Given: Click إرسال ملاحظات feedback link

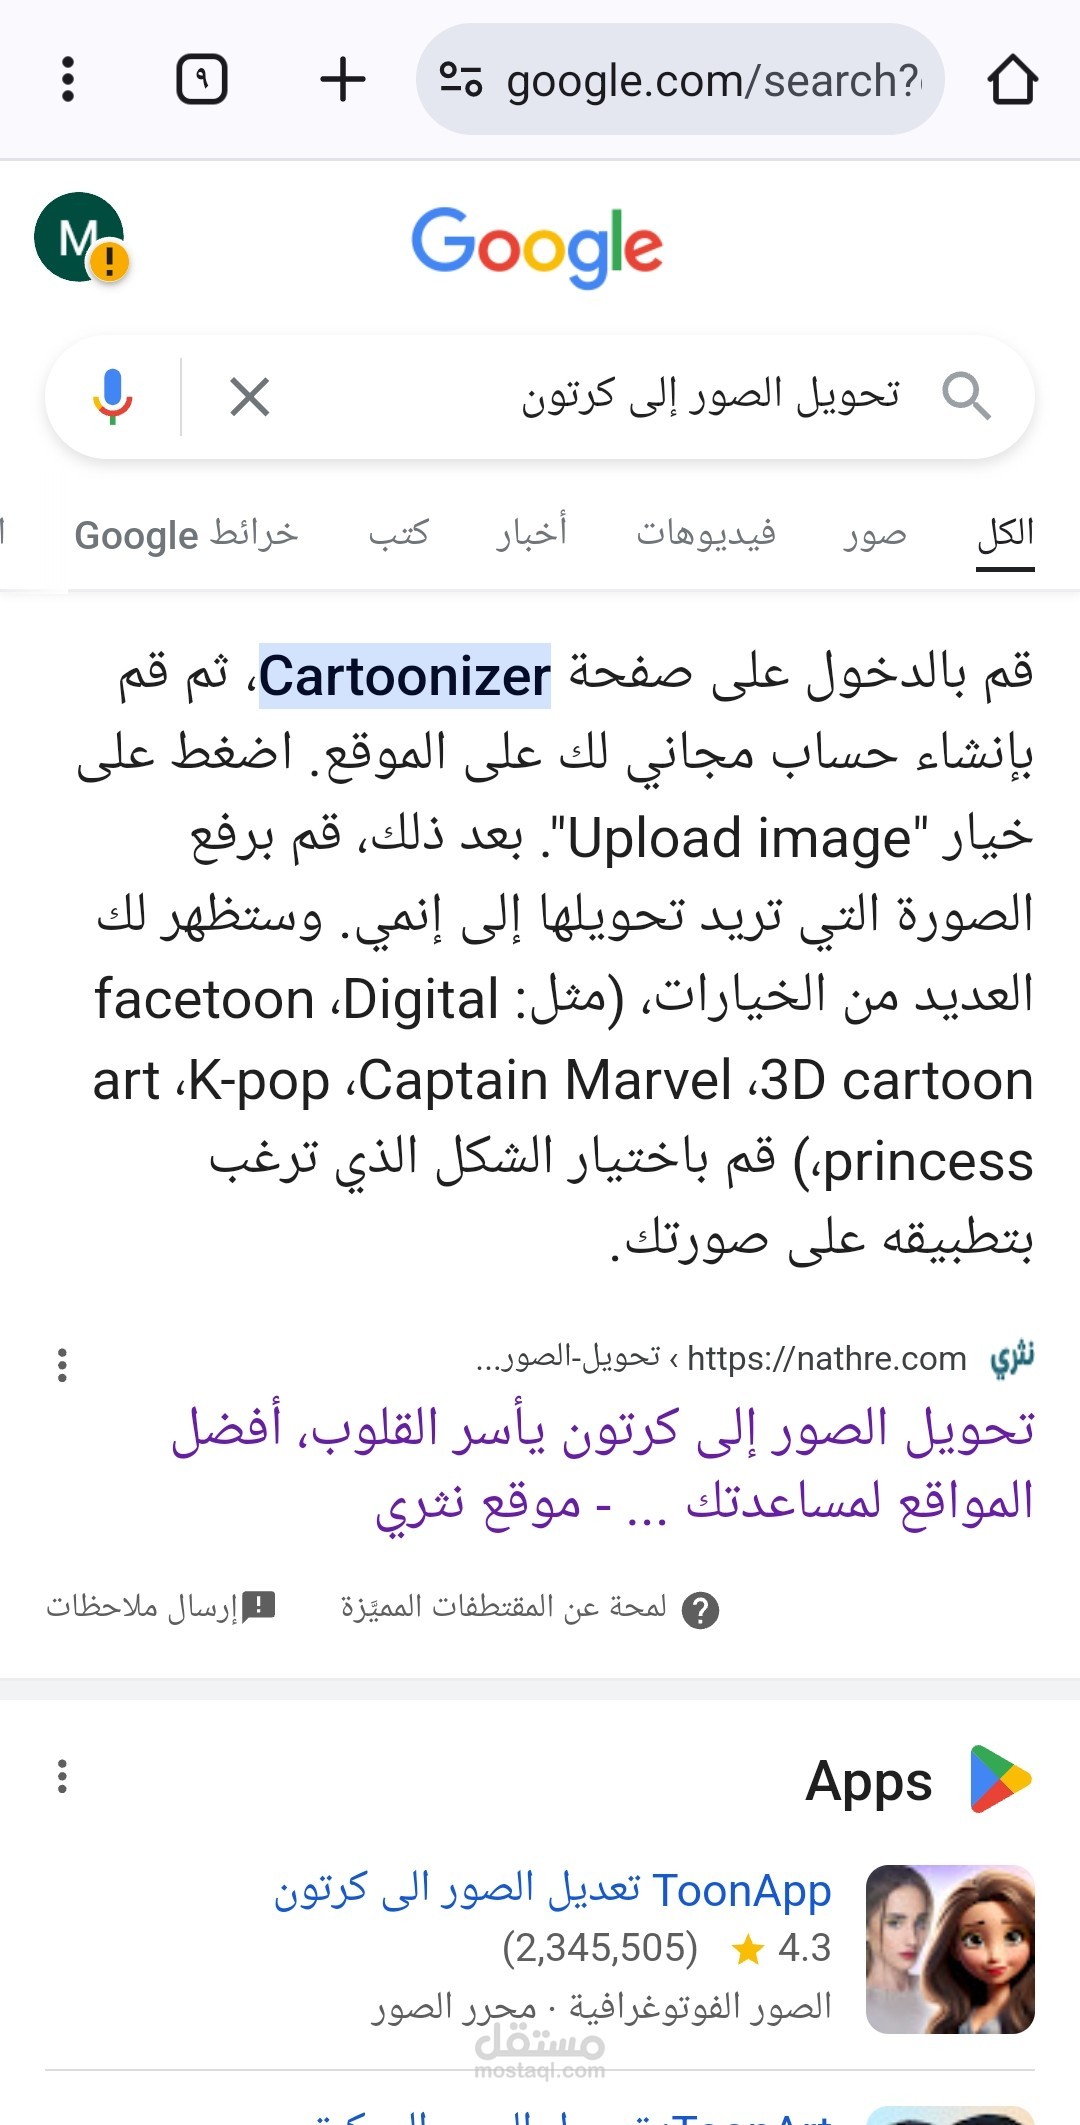Looking at the screenshot, I should (x=160, y=1607).
